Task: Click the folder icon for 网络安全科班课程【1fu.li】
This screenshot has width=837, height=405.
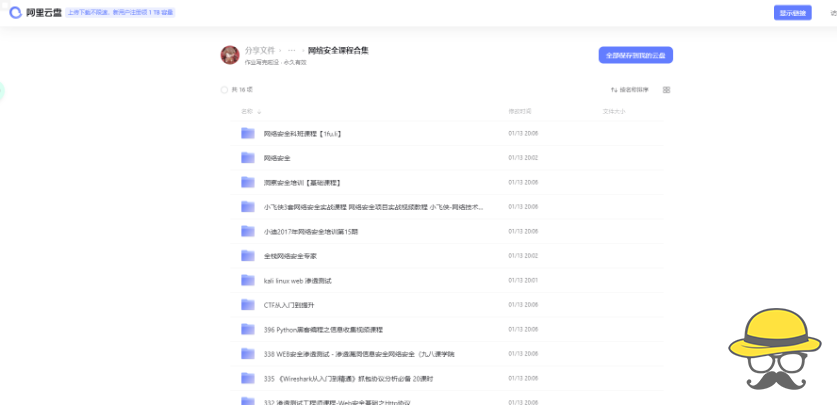Action: point(248,133)
